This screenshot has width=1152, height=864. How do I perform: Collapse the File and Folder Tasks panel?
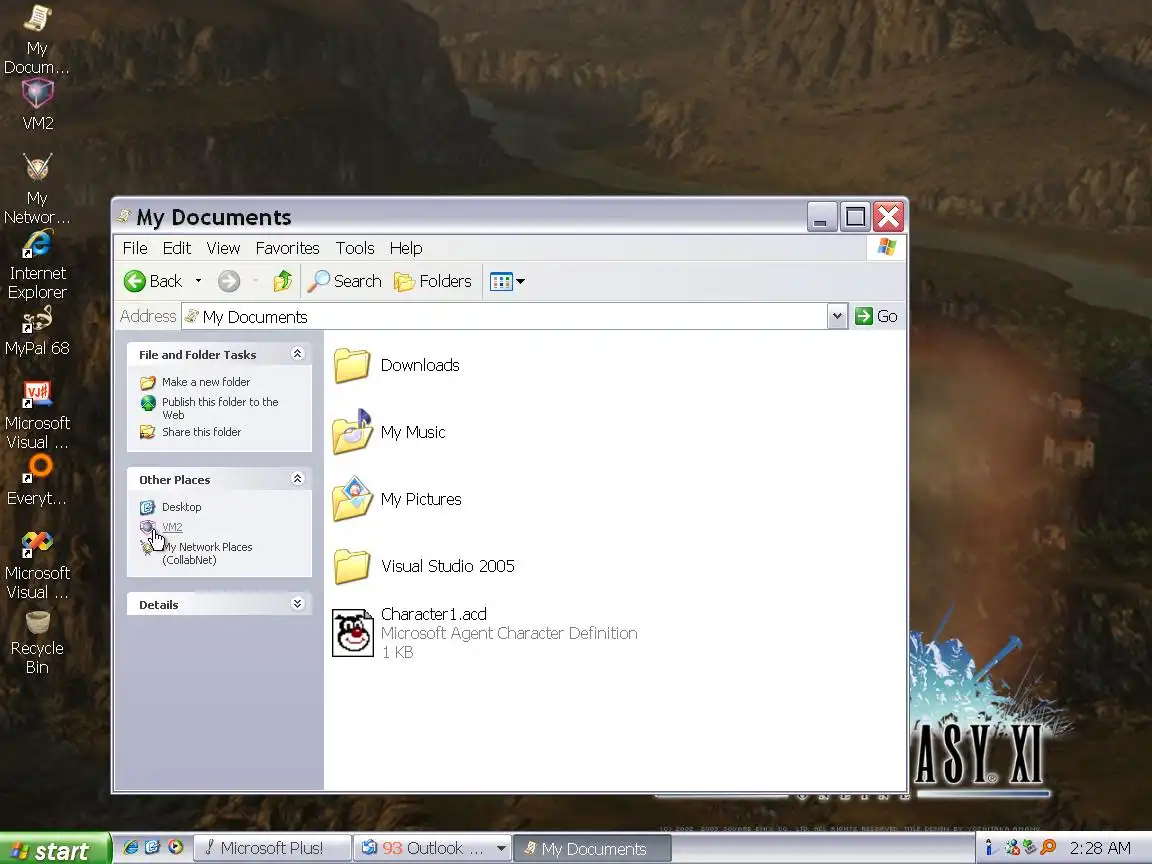click(298, 354)
